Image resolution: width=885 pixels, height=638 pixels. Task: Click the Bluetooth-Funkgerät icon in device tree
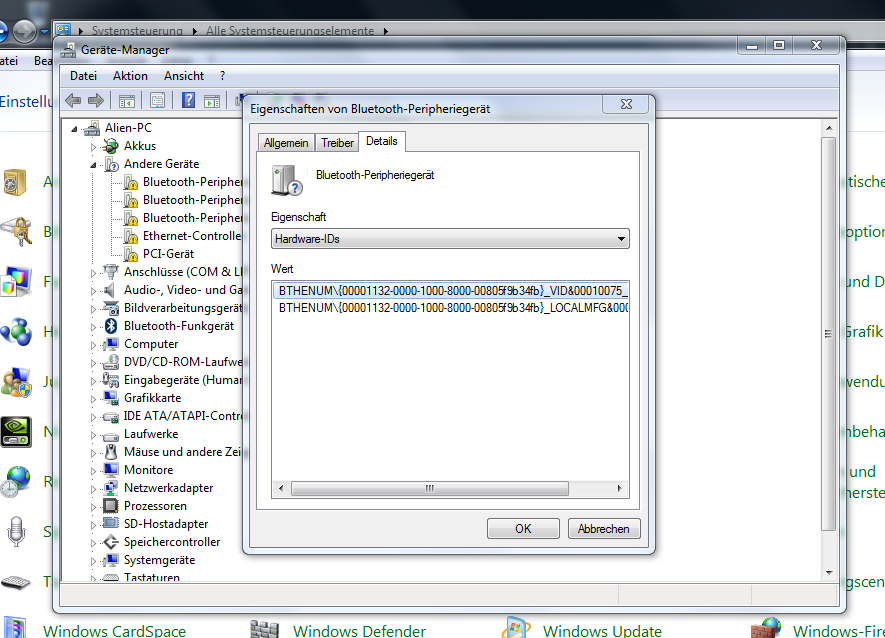(x=112, y=326)
